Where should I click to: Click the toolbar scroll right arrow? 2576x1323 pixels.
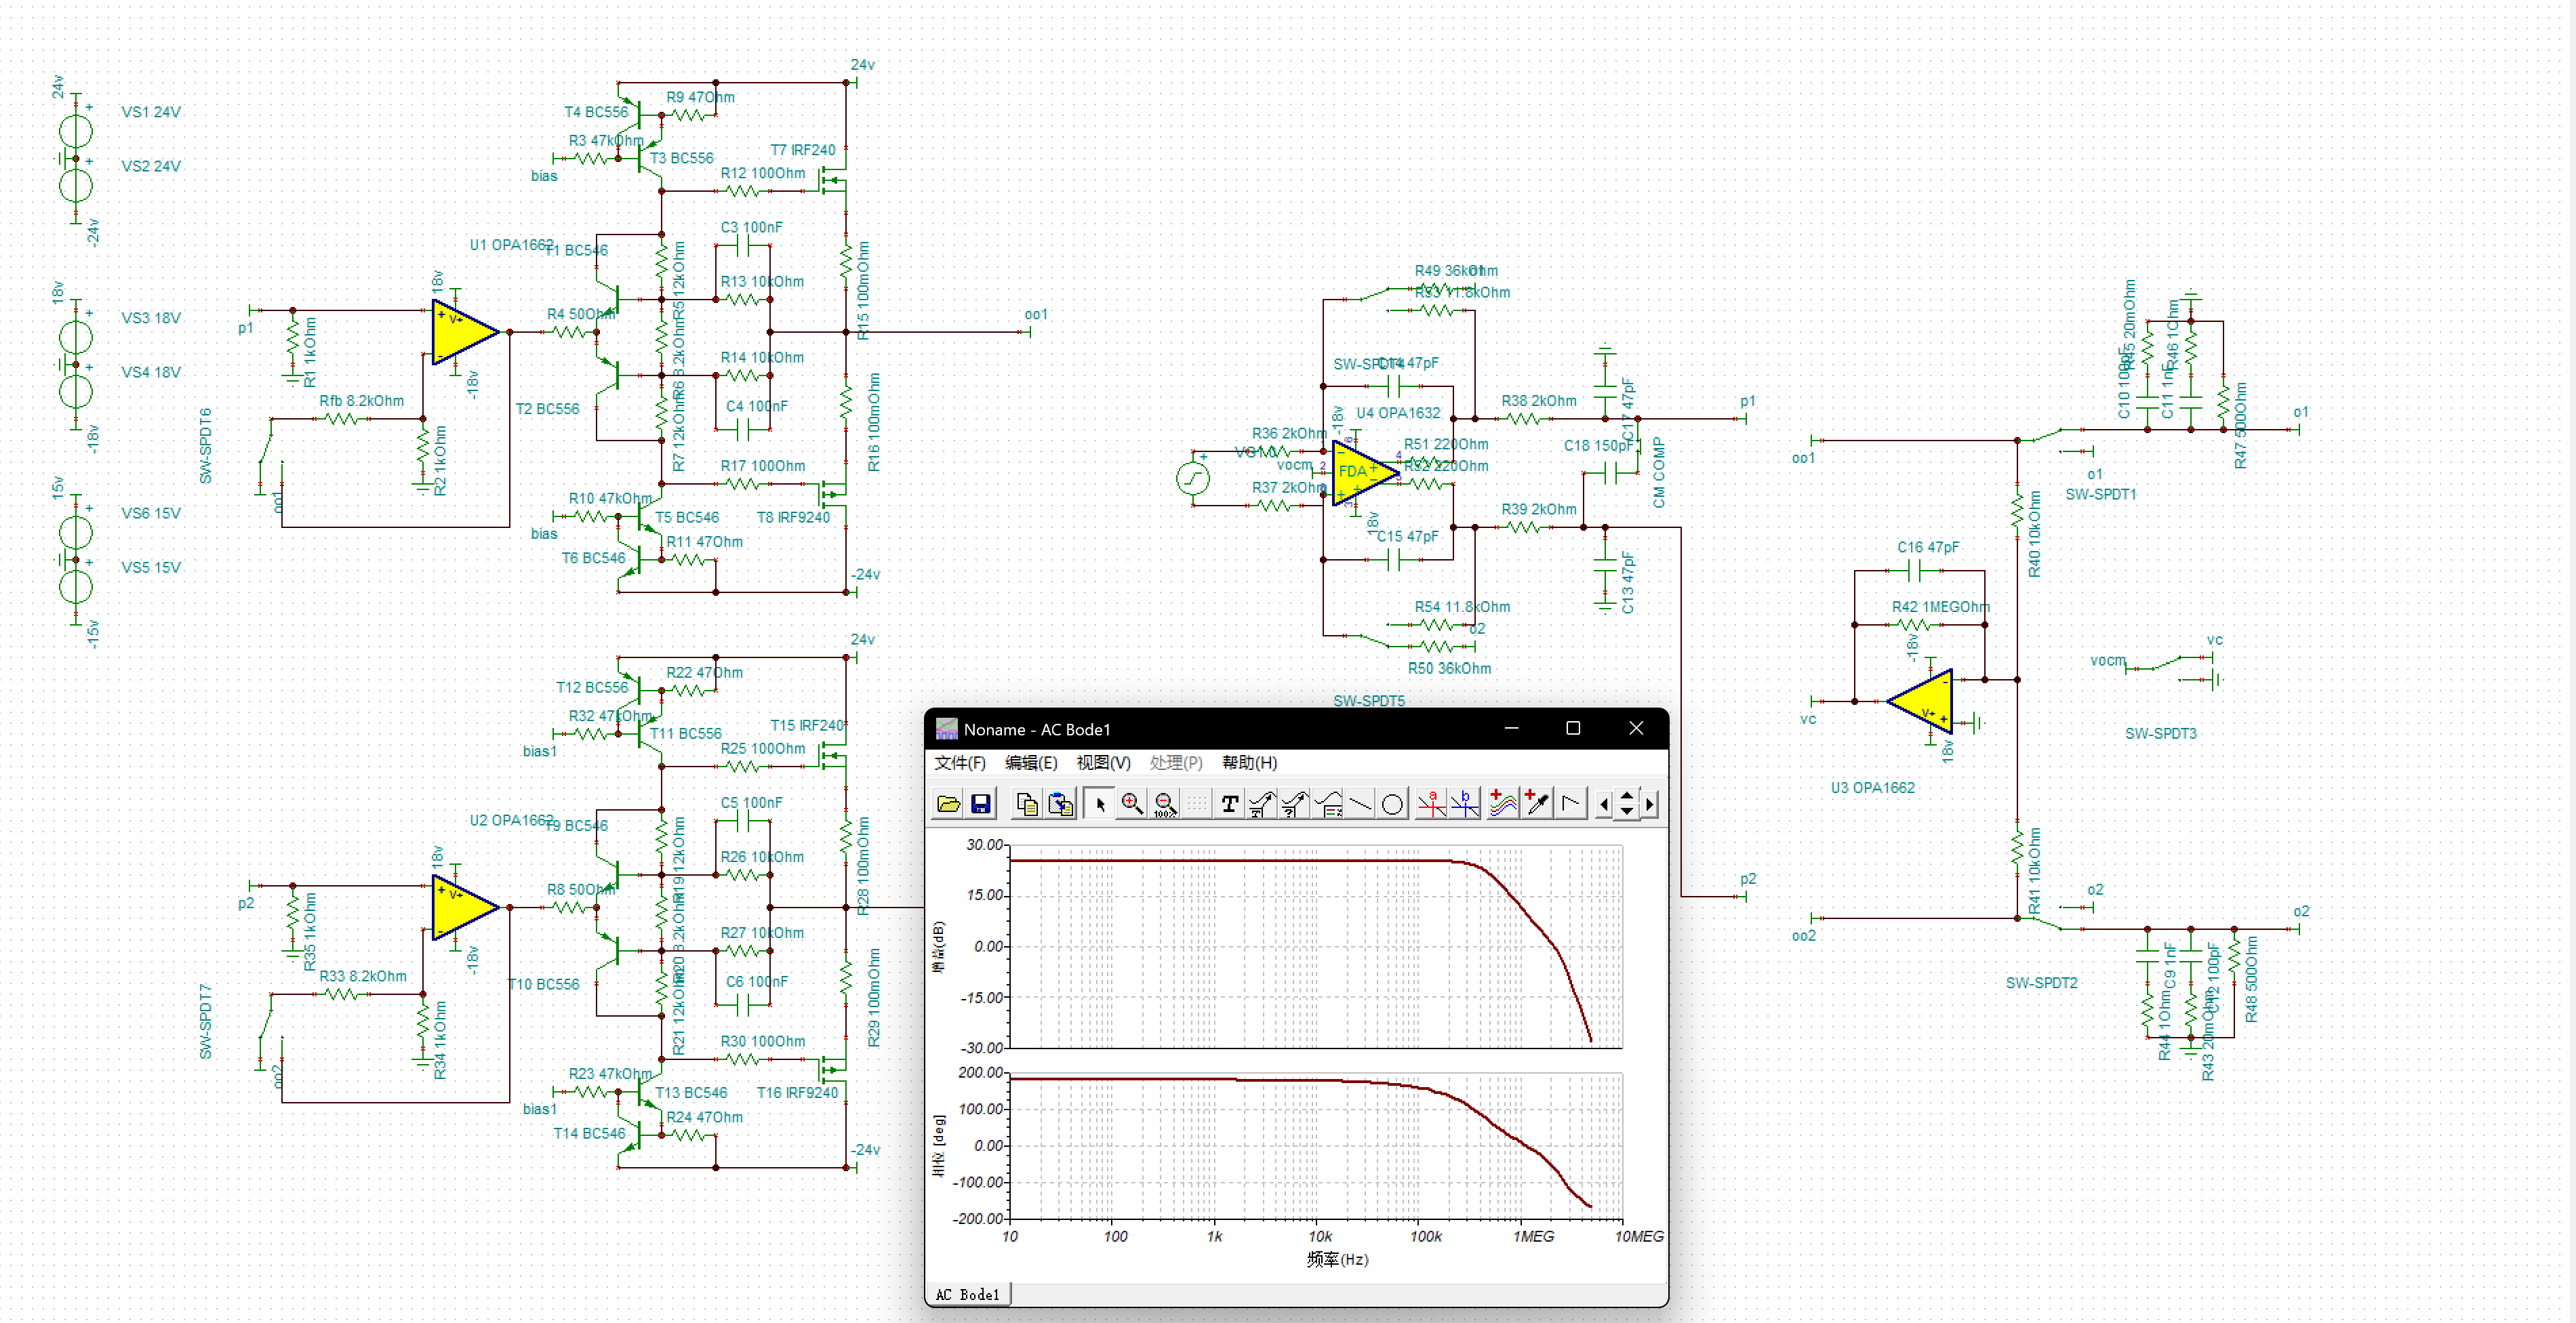click(x=1649, y=804)
